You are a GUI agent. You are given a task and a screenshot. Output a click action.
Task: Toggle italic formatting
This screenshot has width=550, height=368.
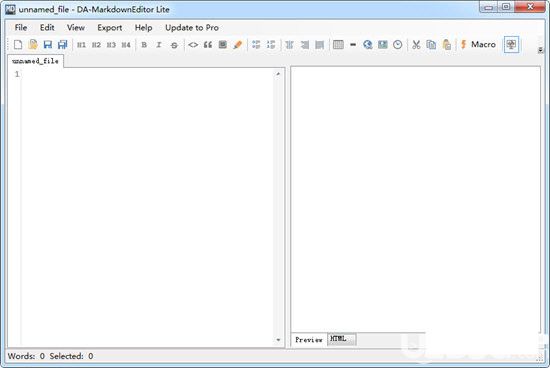coord(159,45)
